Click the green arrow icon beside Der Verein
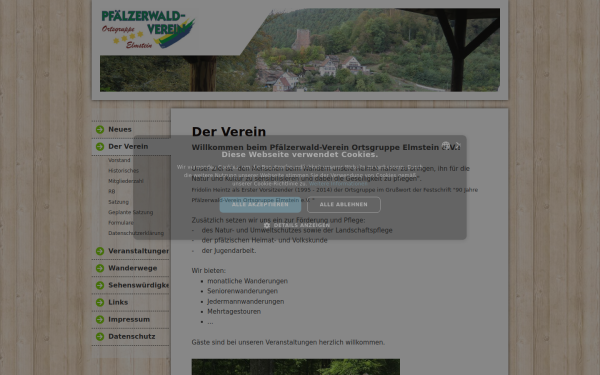 coord(100,147)
